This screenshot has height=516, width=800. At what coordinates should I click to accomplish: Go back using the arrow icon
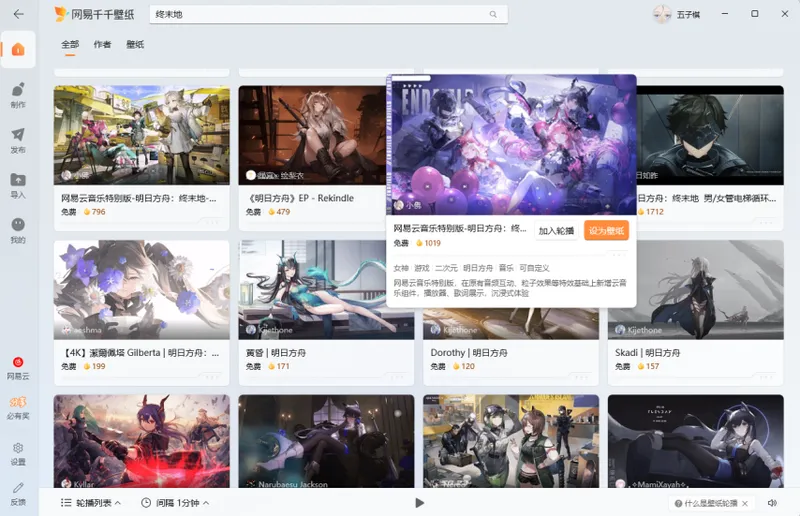[x=18, y=14]
